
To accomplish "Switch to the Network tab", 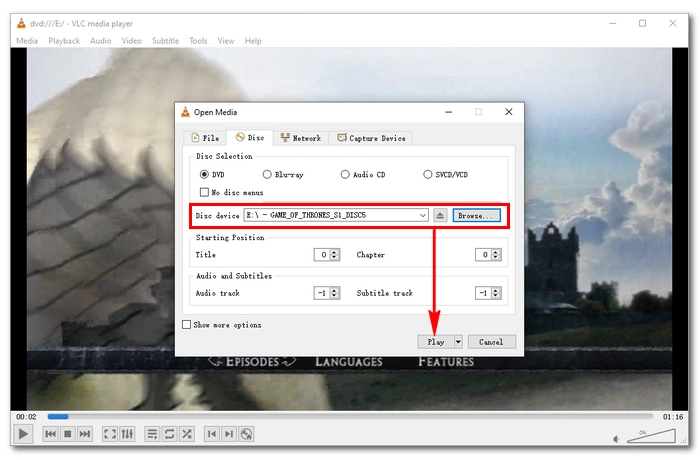I will [x=301, y=138].
